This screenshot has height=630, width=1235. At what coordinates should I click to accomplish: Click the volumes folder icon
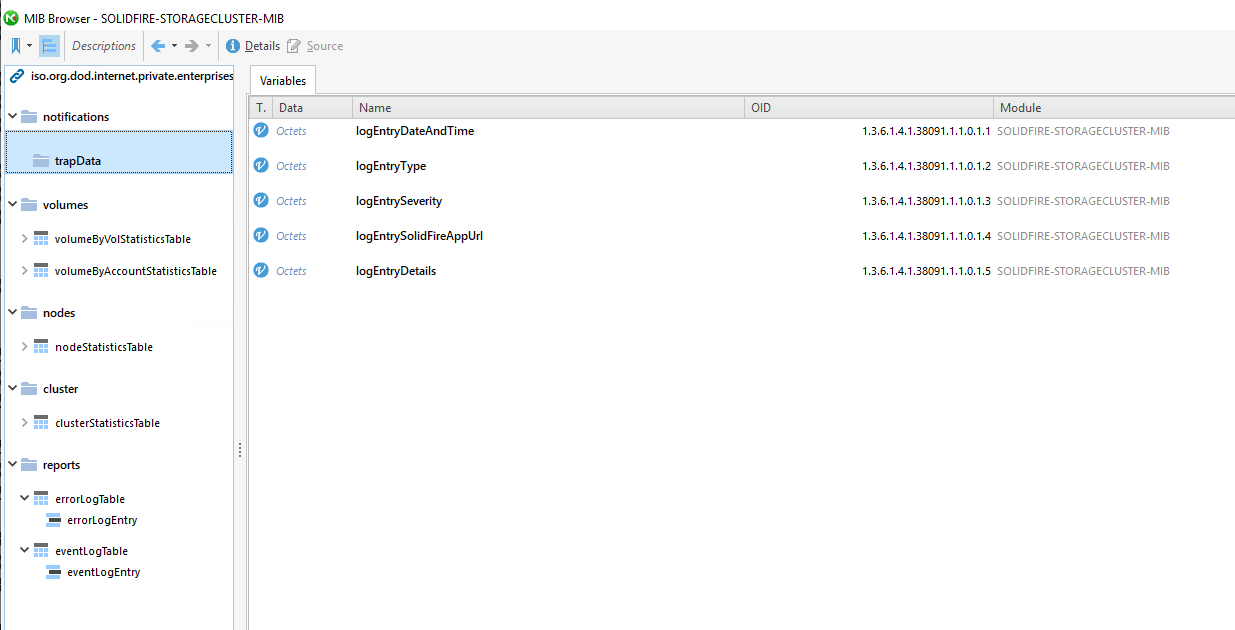[x=28, y=205]
